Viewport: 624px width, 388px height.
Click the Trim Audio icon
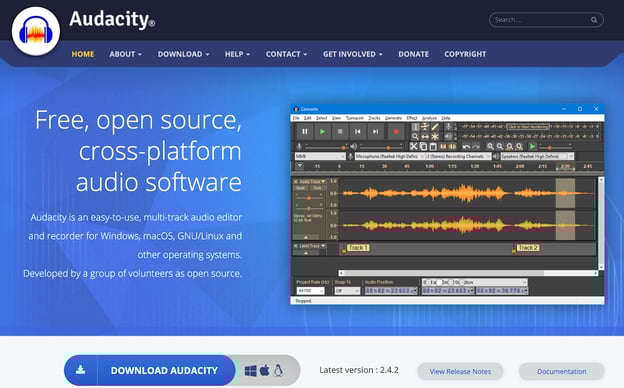coord(443,146)
